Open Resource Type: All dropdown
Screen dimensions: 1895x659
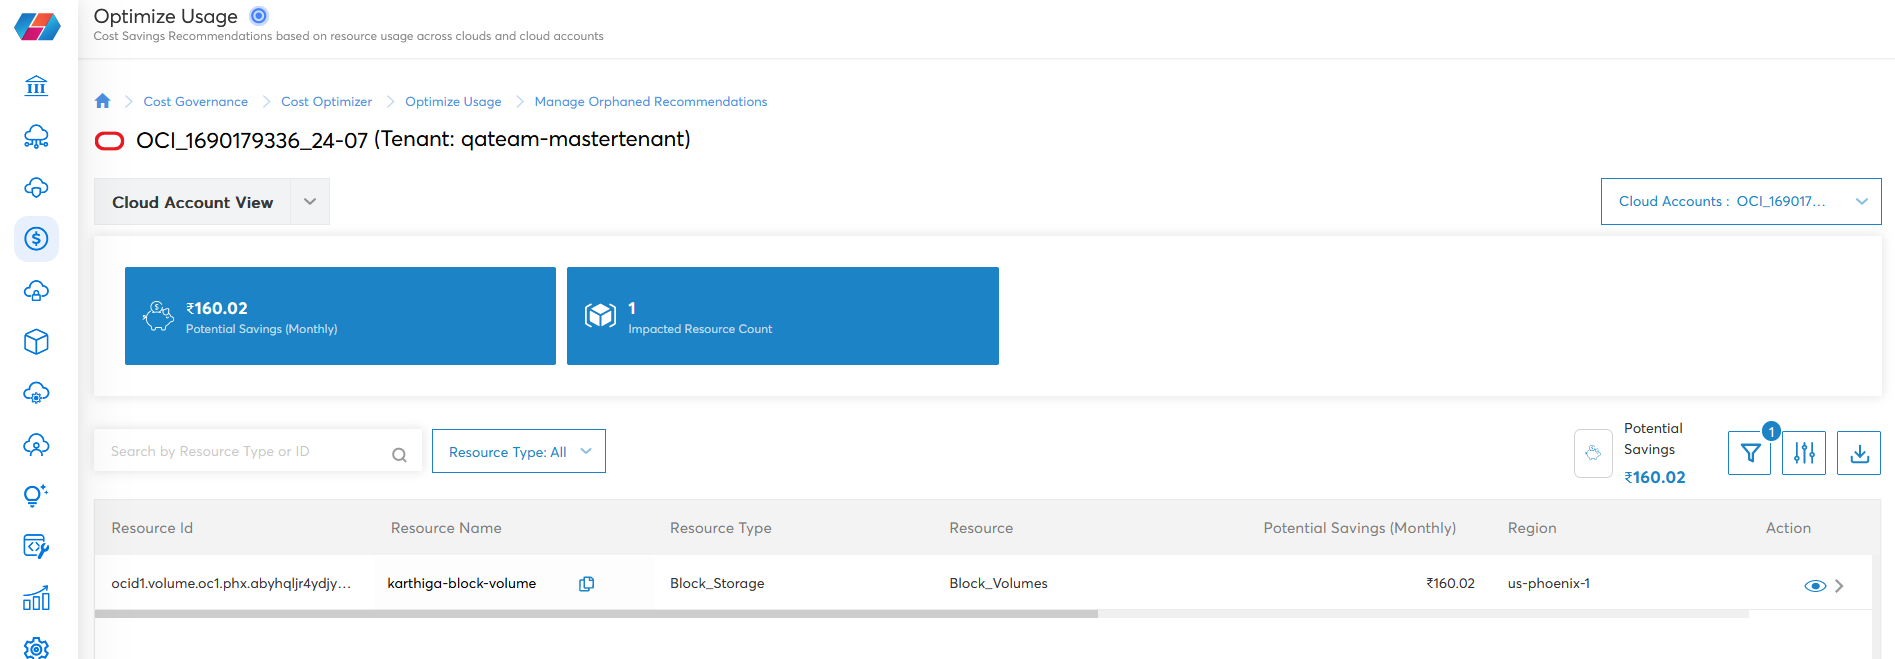pyautogui.click(x=519, y=452)
